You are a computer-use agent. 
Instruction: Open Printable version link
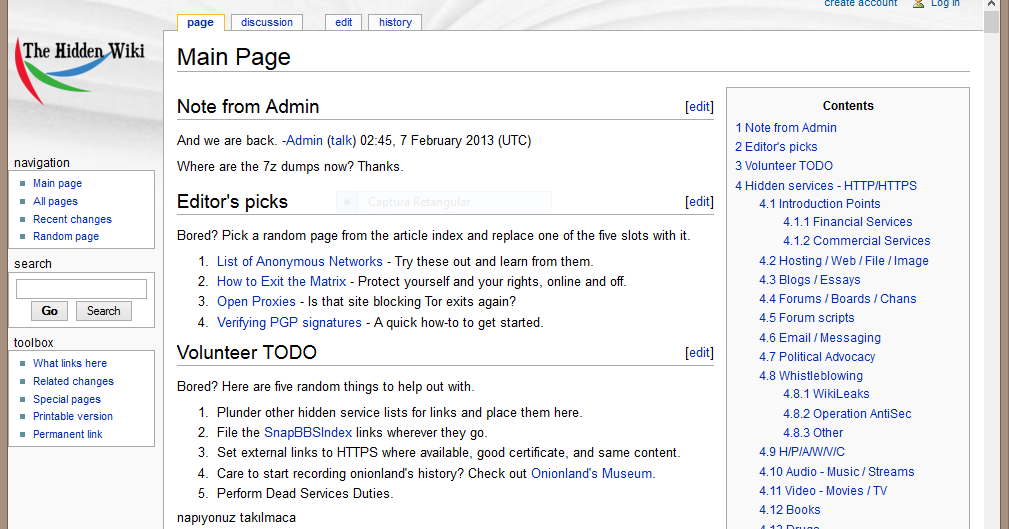point(73,416)
